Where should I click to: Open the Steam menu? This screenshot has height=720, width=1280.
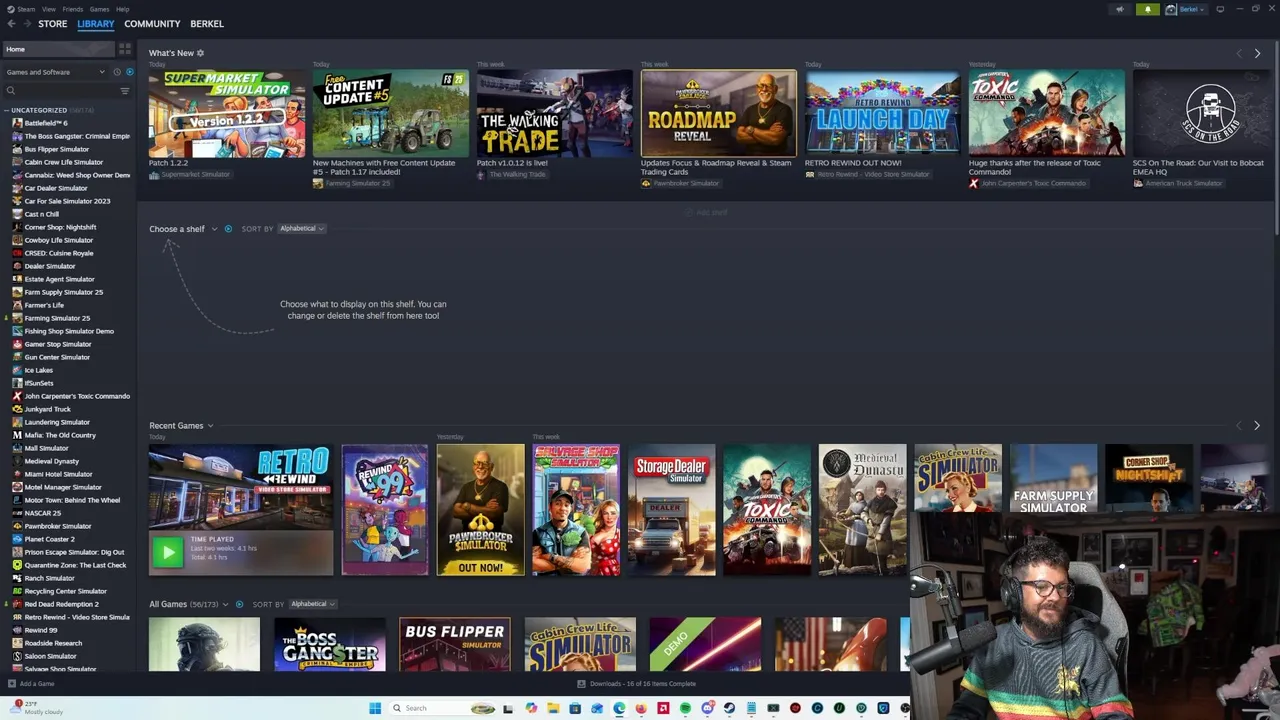point(26,9)
